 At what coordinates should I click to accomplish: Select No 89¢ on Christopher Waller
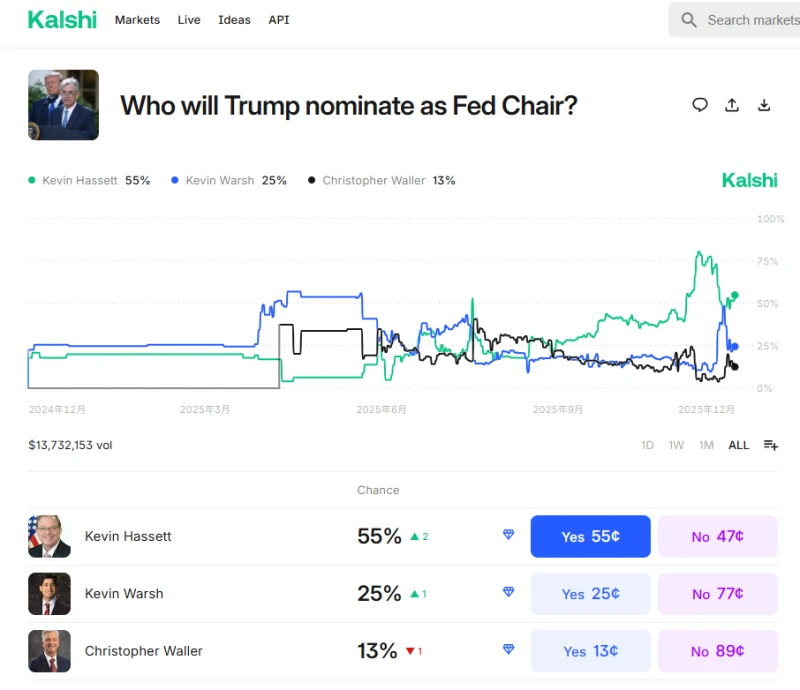click(718, 651)
